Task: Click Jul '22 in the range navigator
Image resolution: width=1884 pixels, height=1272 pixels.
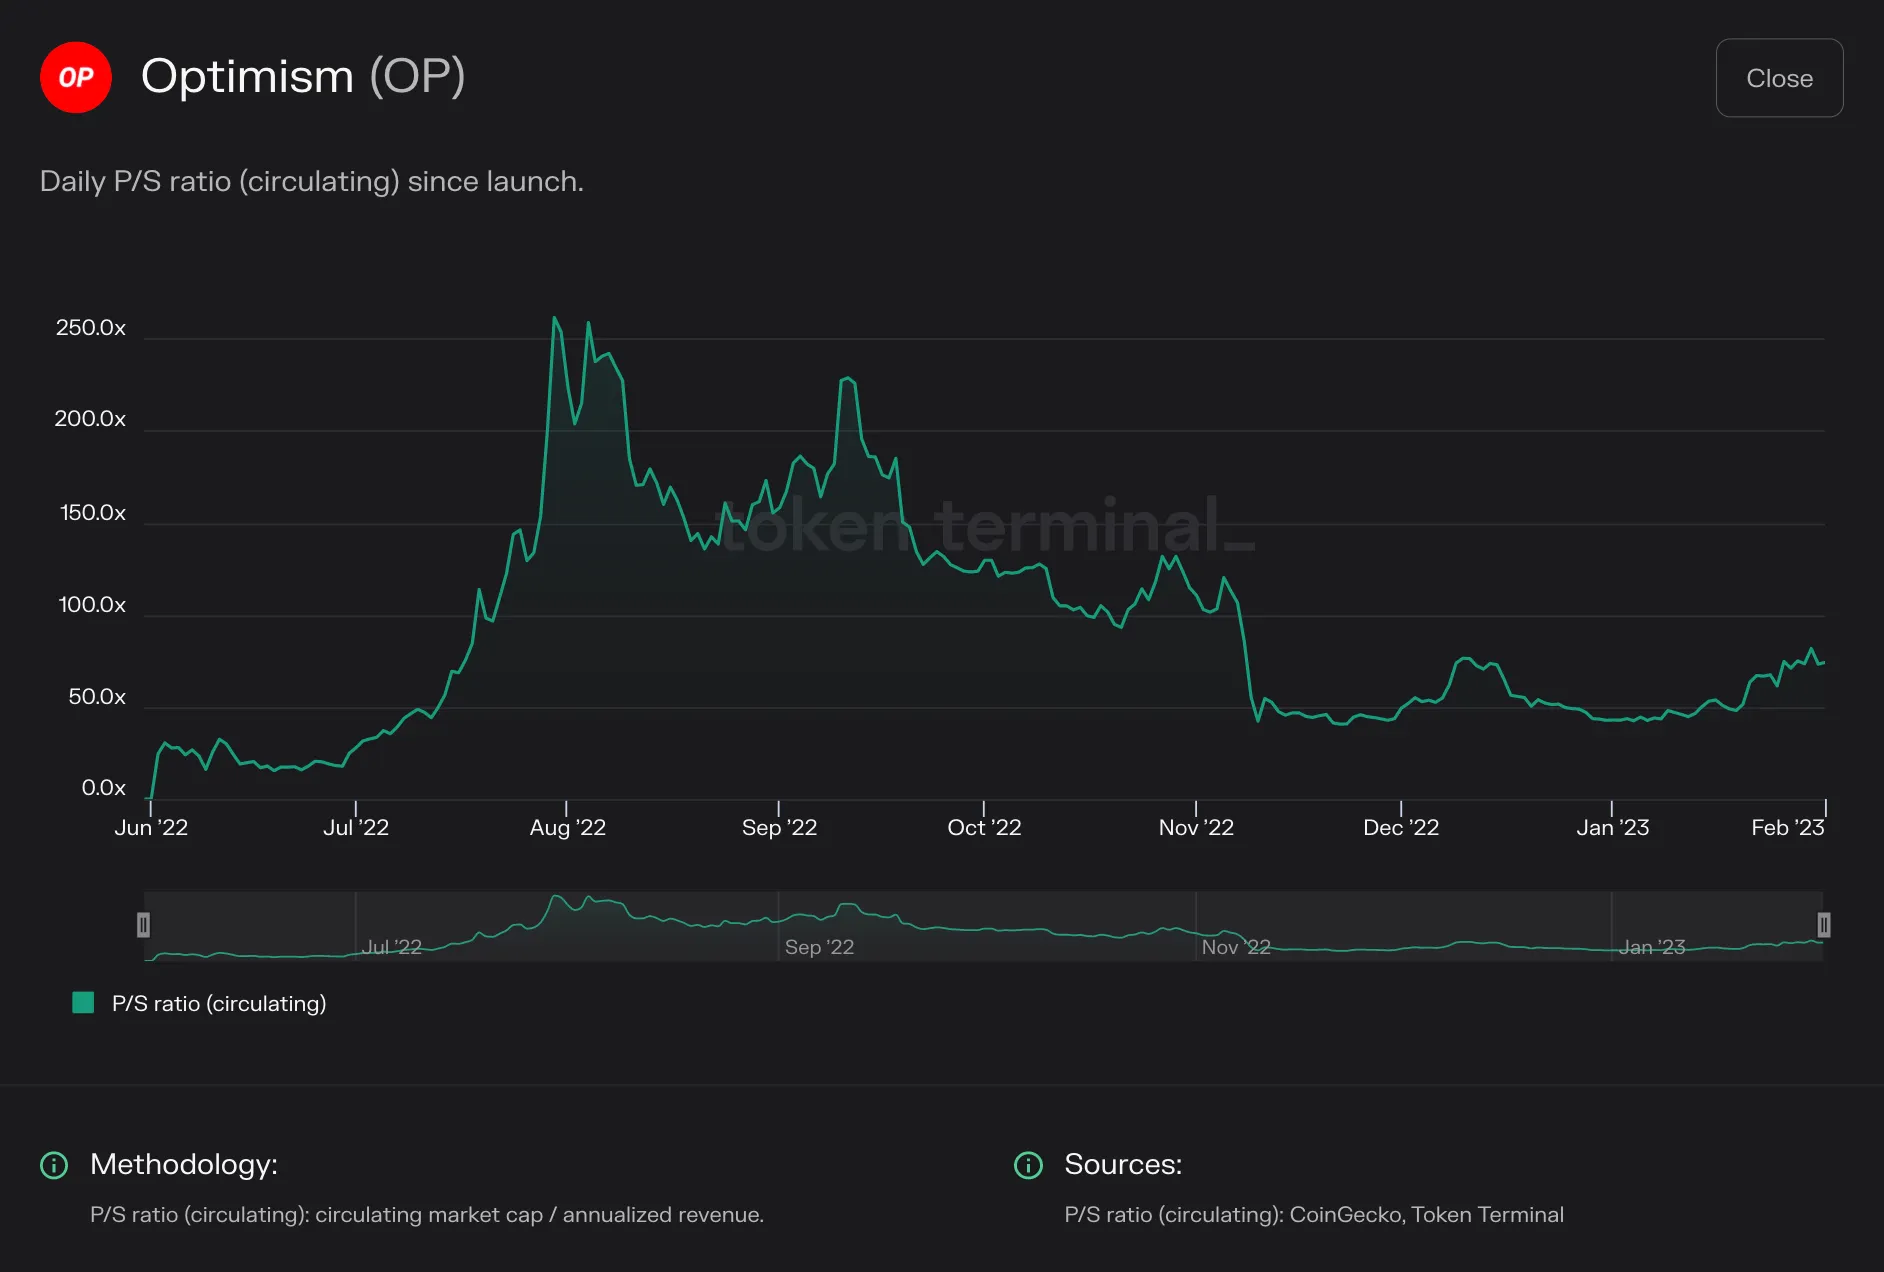Action: 392,947
